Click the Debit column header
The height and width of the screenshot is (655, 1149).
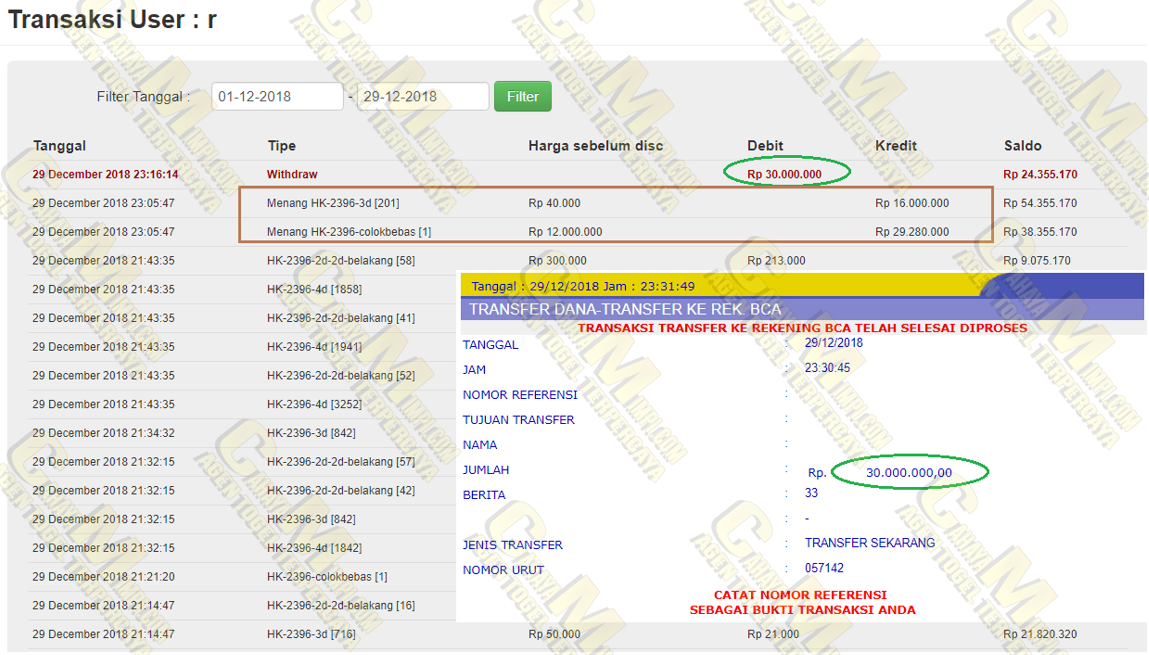point(765,146)
